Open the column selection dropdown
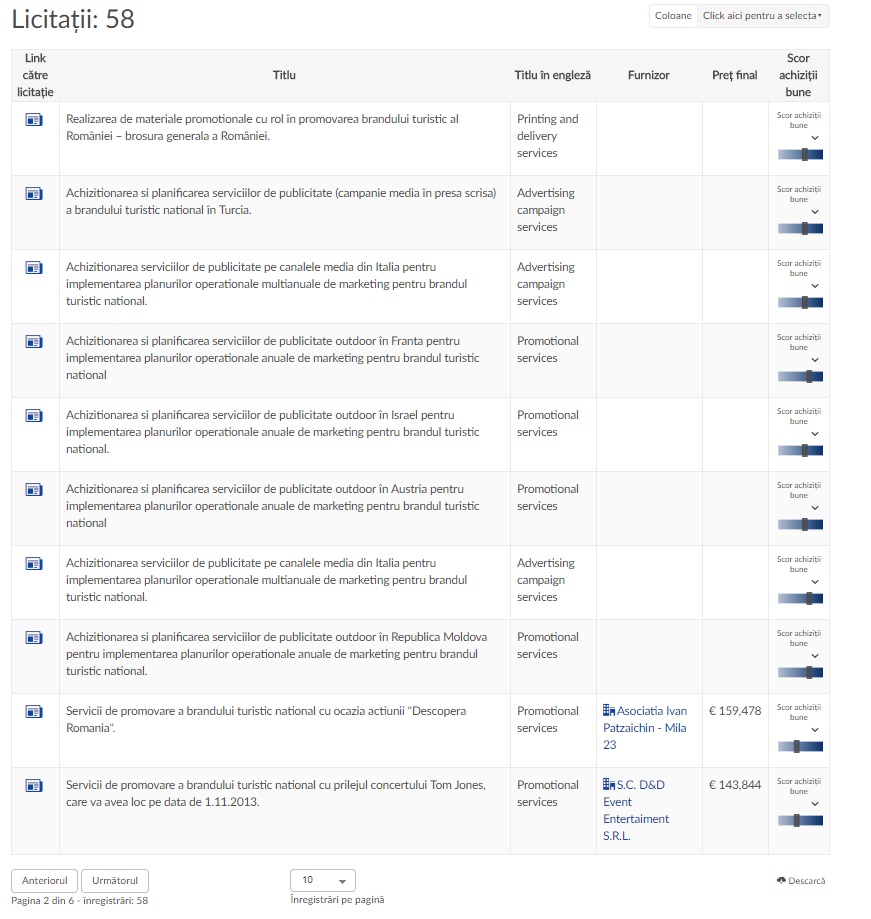The height and width of the screenshot is (919, 871). point(763,16)
